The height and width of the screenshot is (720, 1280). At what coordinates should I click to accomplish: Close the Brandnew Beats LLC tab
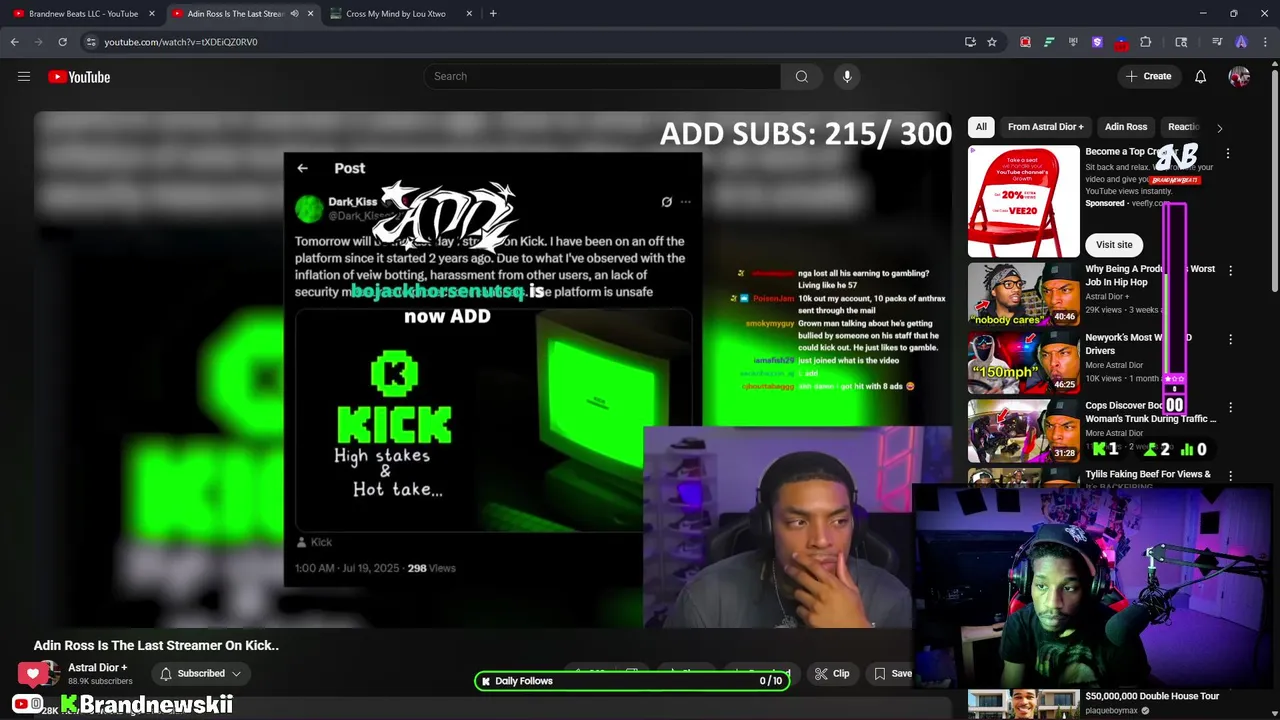coord(152,14)
